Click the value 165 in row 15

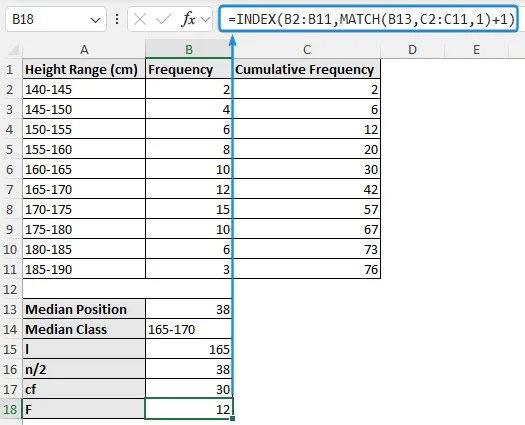189,349
